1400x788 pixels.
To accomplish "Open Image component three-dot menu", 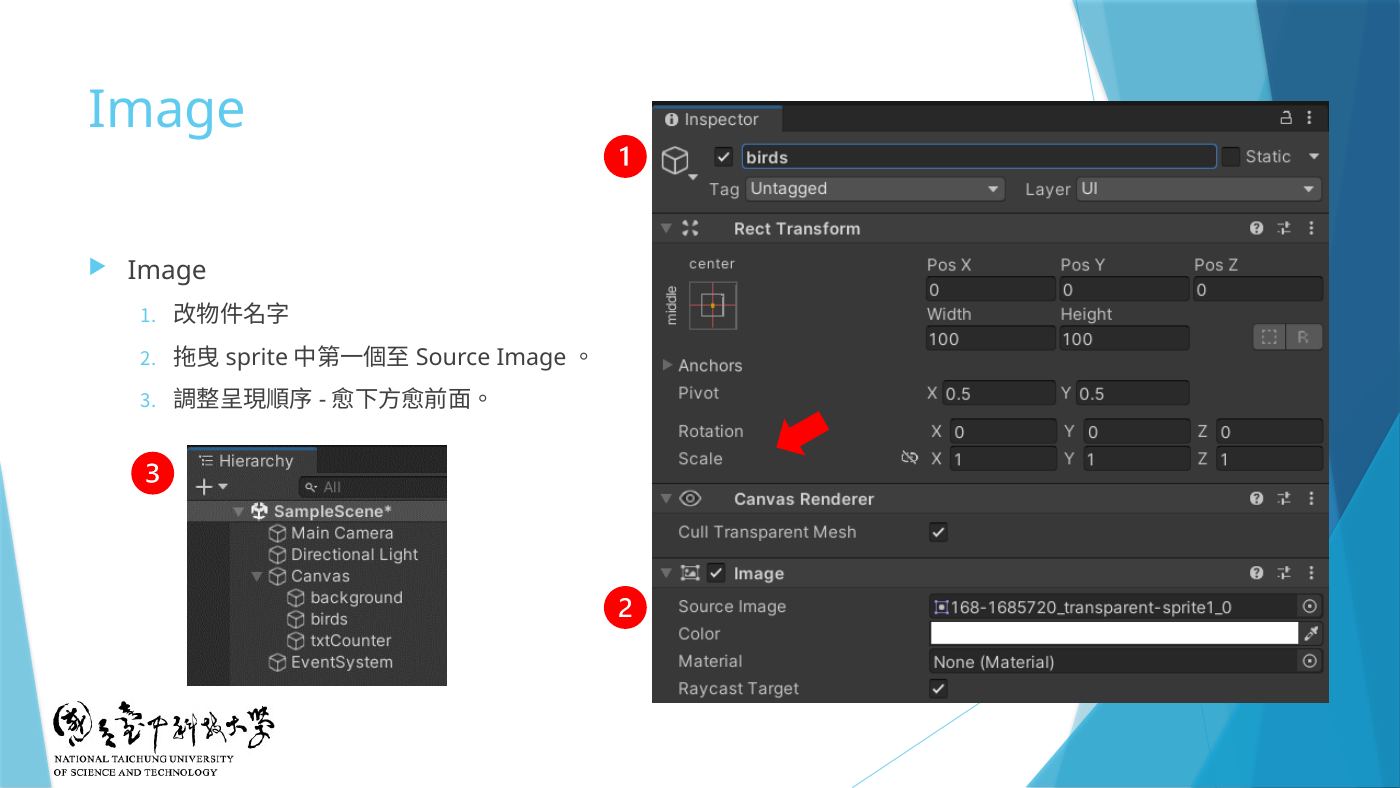I will click(x=1311, y=573).
